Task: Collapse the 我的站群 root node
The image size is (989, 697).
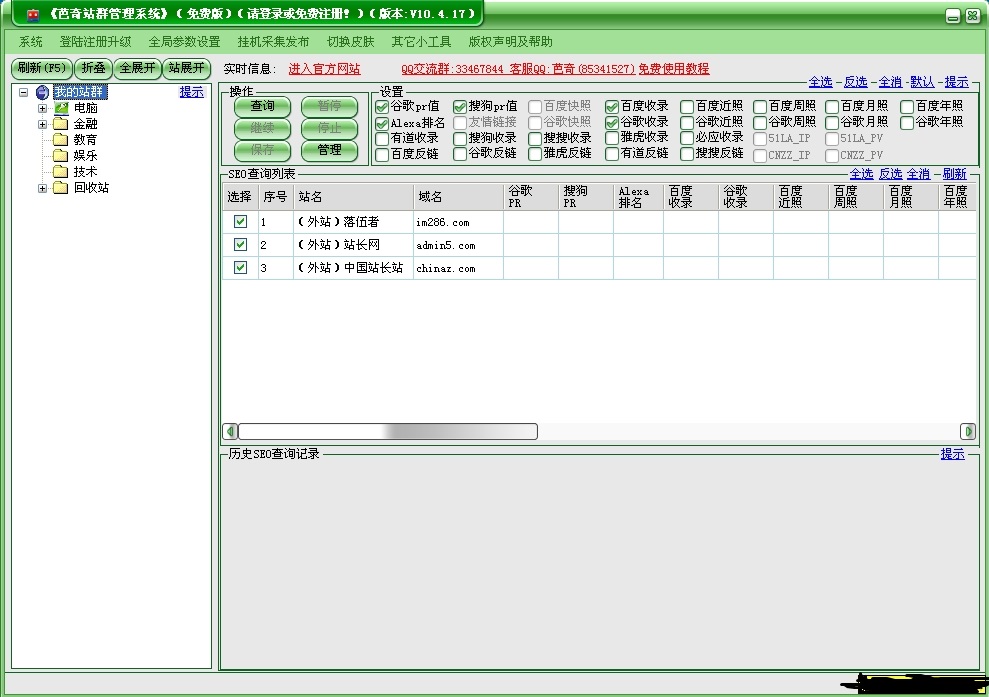Action: 23,92
